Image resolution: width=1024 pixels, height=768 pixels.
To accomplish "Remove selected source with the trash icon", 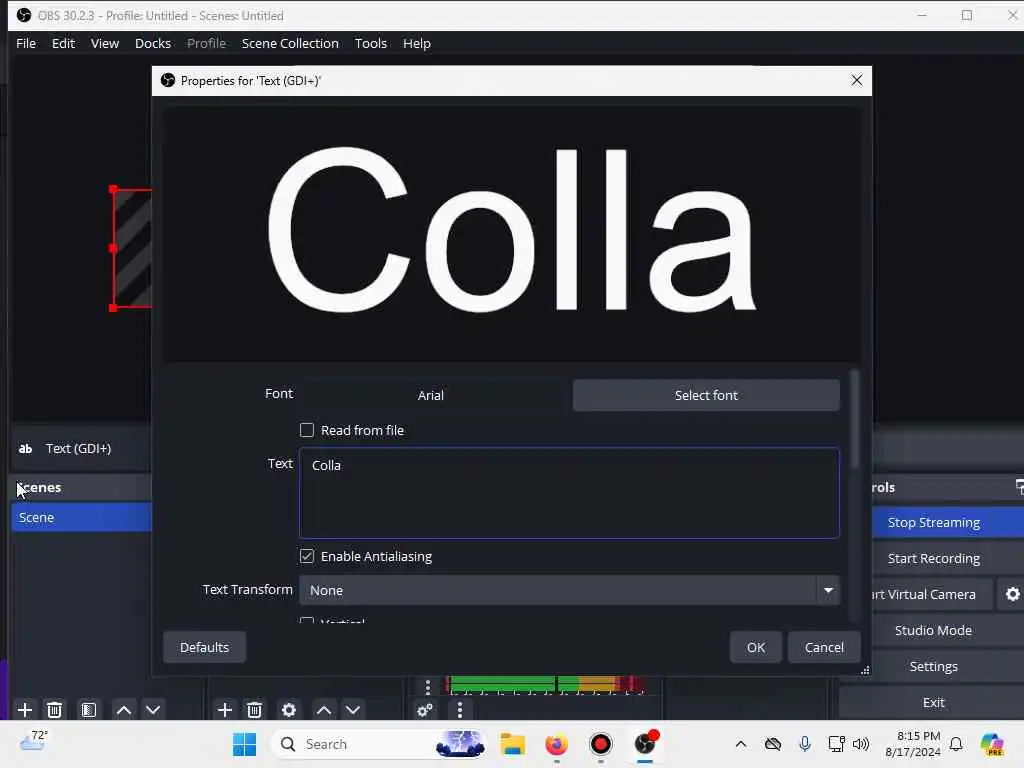I will point(255,710).
